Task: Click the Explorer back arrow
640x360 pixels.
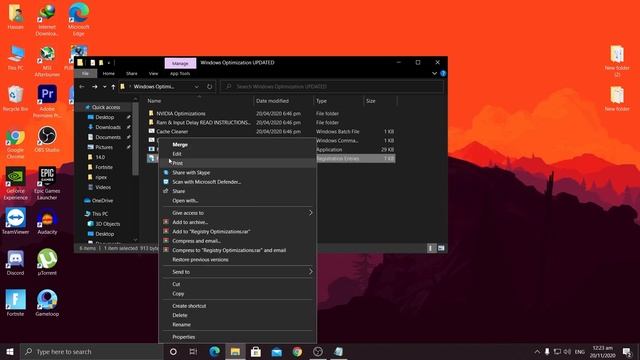Action: click(x=82, y=87)
